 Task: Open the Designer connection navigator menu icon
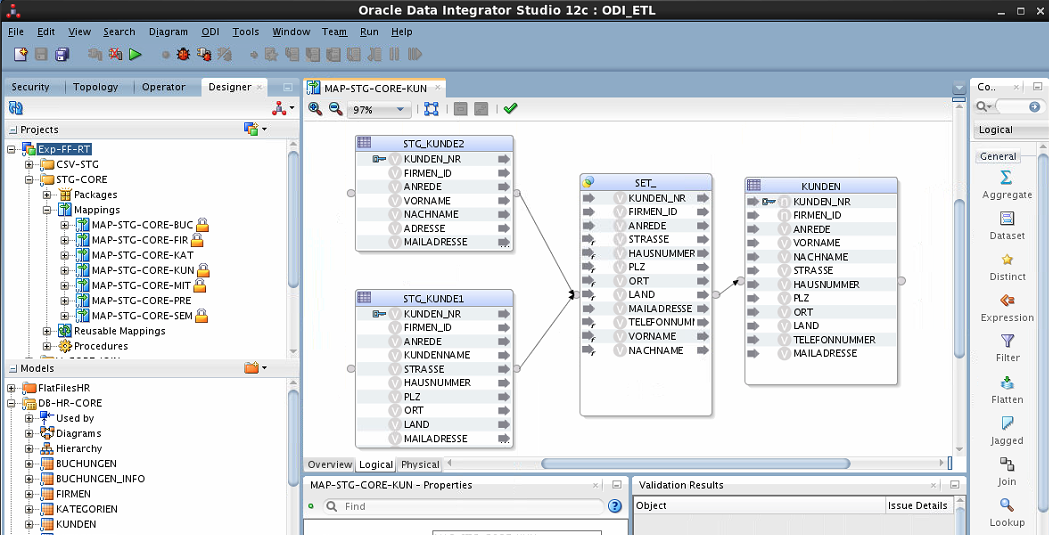[283, 108]
